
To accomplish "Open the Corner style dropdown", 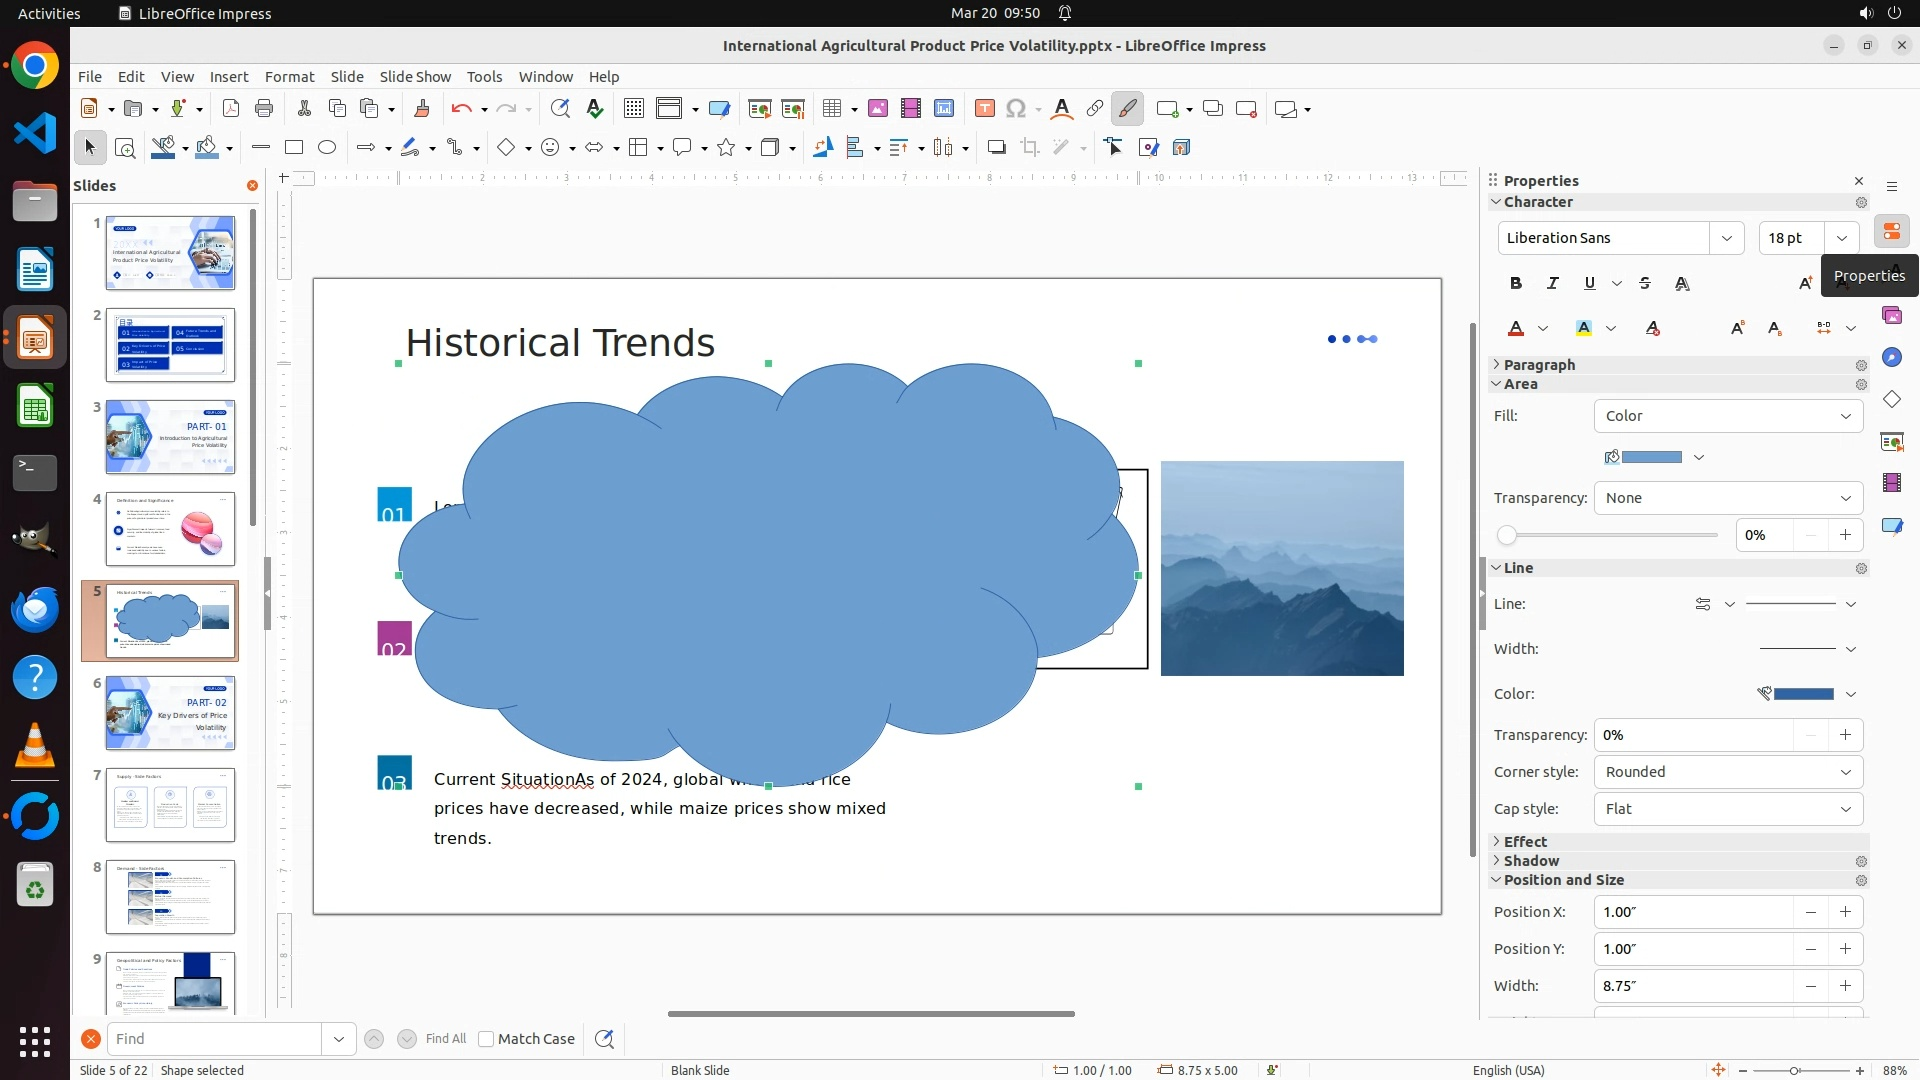I will [1728, 772].
